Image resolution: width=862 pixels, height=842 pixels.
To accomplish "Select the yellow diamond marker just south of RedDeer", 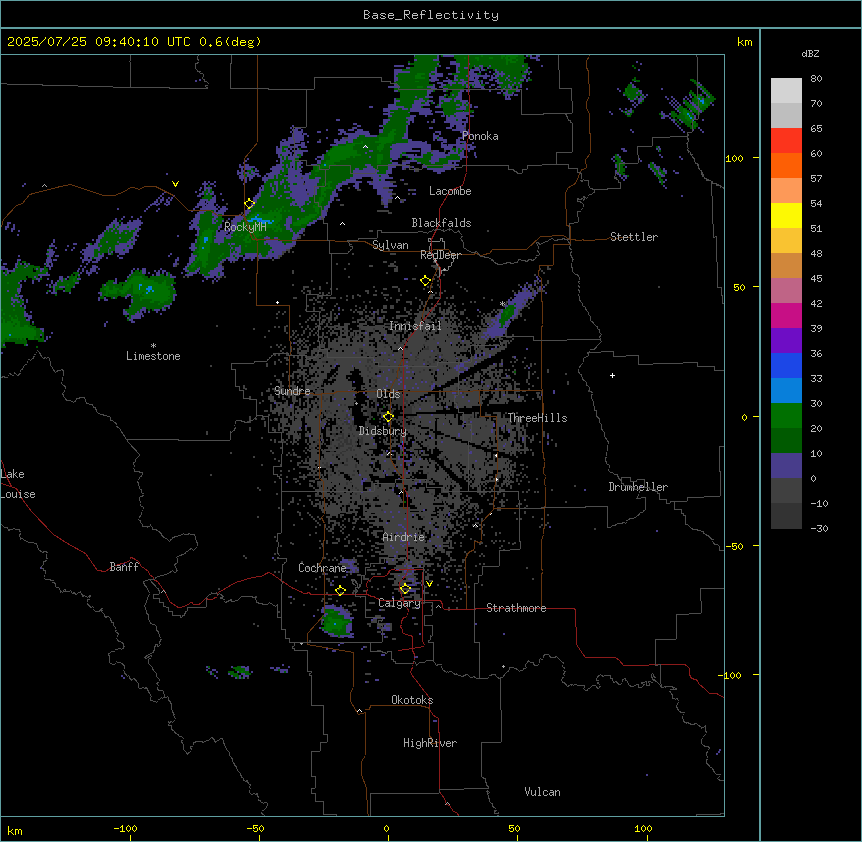I will (426, 281).
